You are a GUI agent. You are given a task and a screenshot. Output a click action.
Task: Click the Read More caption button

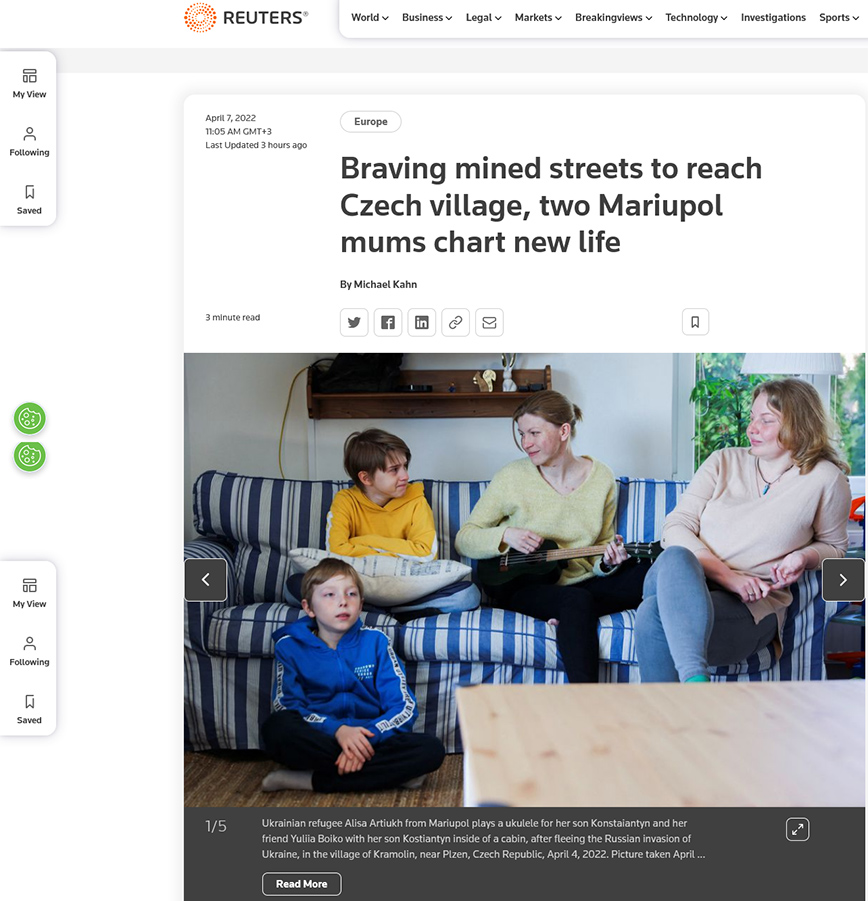(x=301, y=884)
